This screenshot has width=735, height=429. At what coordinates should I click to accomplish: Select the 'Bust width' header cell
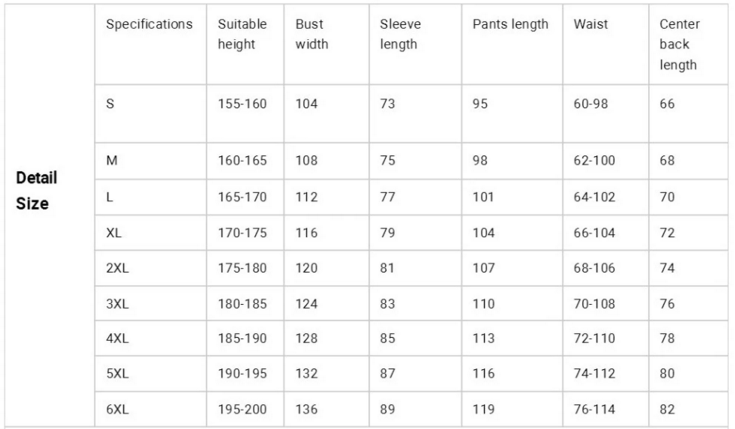tap(312, 34)
